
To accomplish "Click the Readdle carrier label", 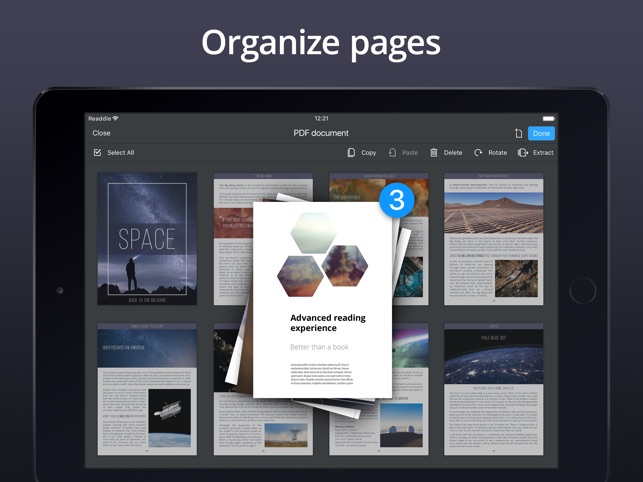I will pos(100,119).
